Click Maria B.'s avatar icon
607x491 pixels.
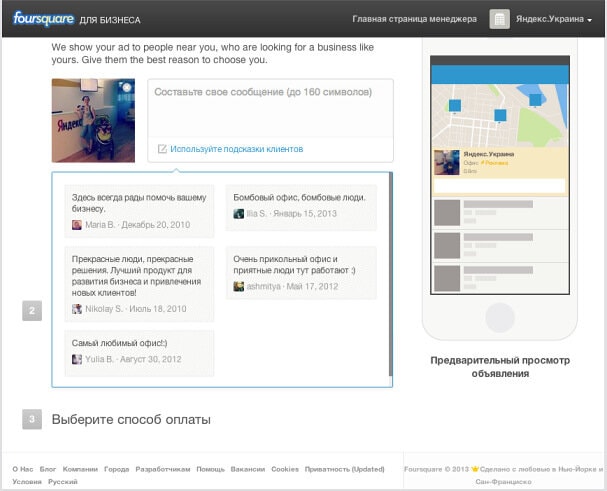(x=77, y=225)
